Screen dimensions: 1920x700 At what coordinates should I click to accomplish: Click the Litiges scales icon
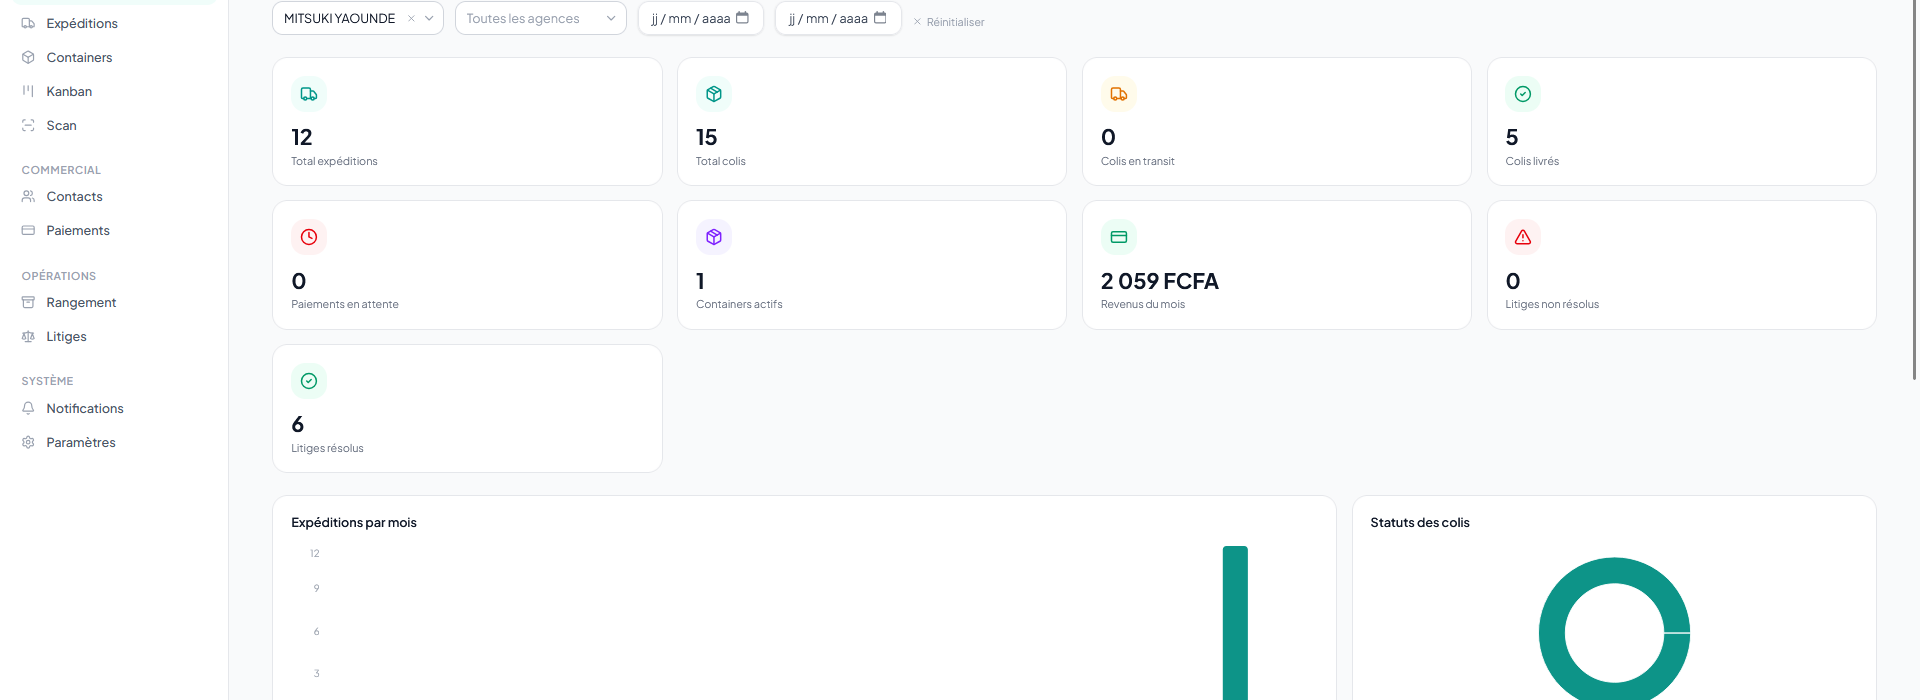(28, 336)
